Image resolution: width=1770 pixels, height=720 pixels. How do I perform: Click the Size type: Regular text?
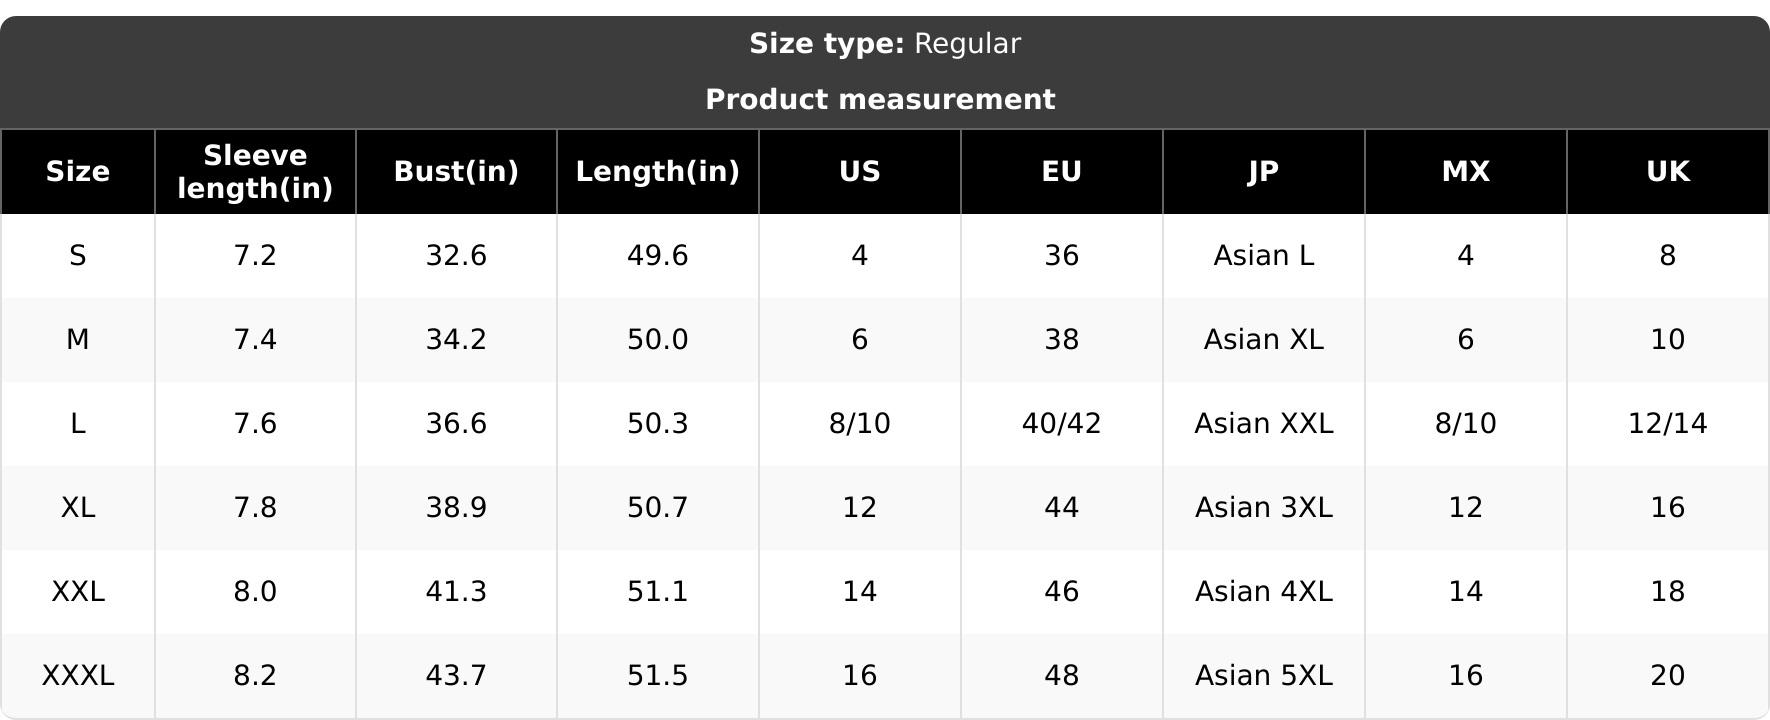(885, 44)
